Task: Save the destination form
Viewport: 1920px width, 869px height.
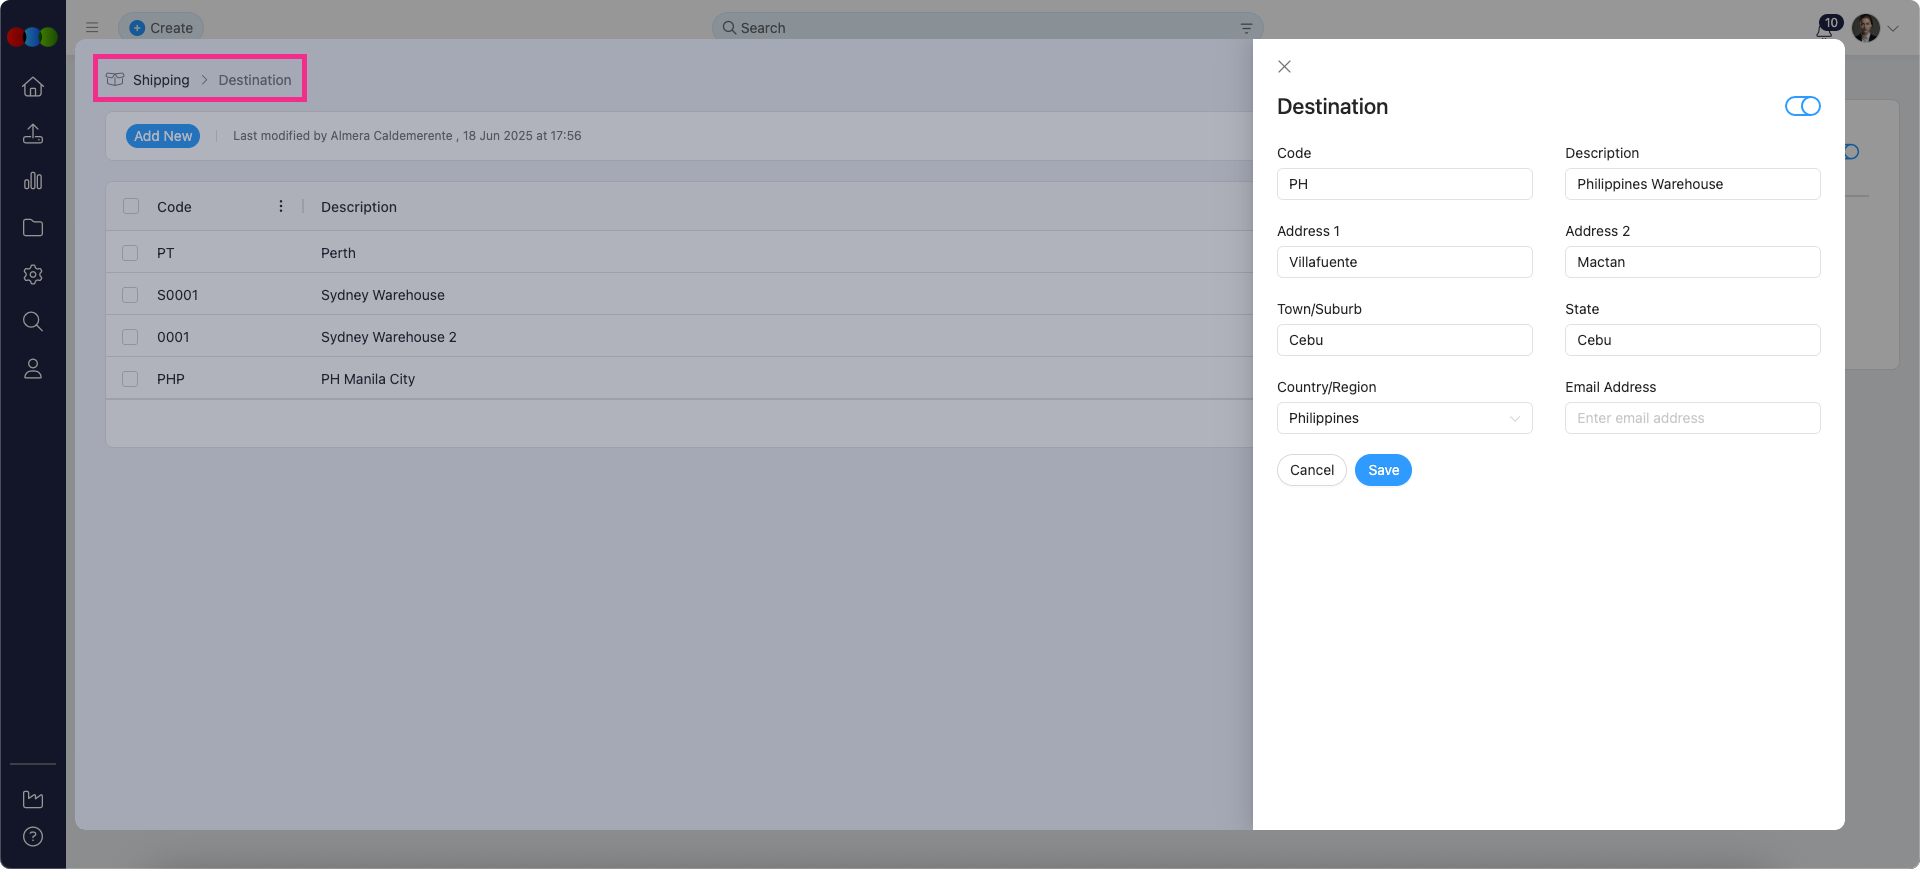Action: tap(1383, 470)
